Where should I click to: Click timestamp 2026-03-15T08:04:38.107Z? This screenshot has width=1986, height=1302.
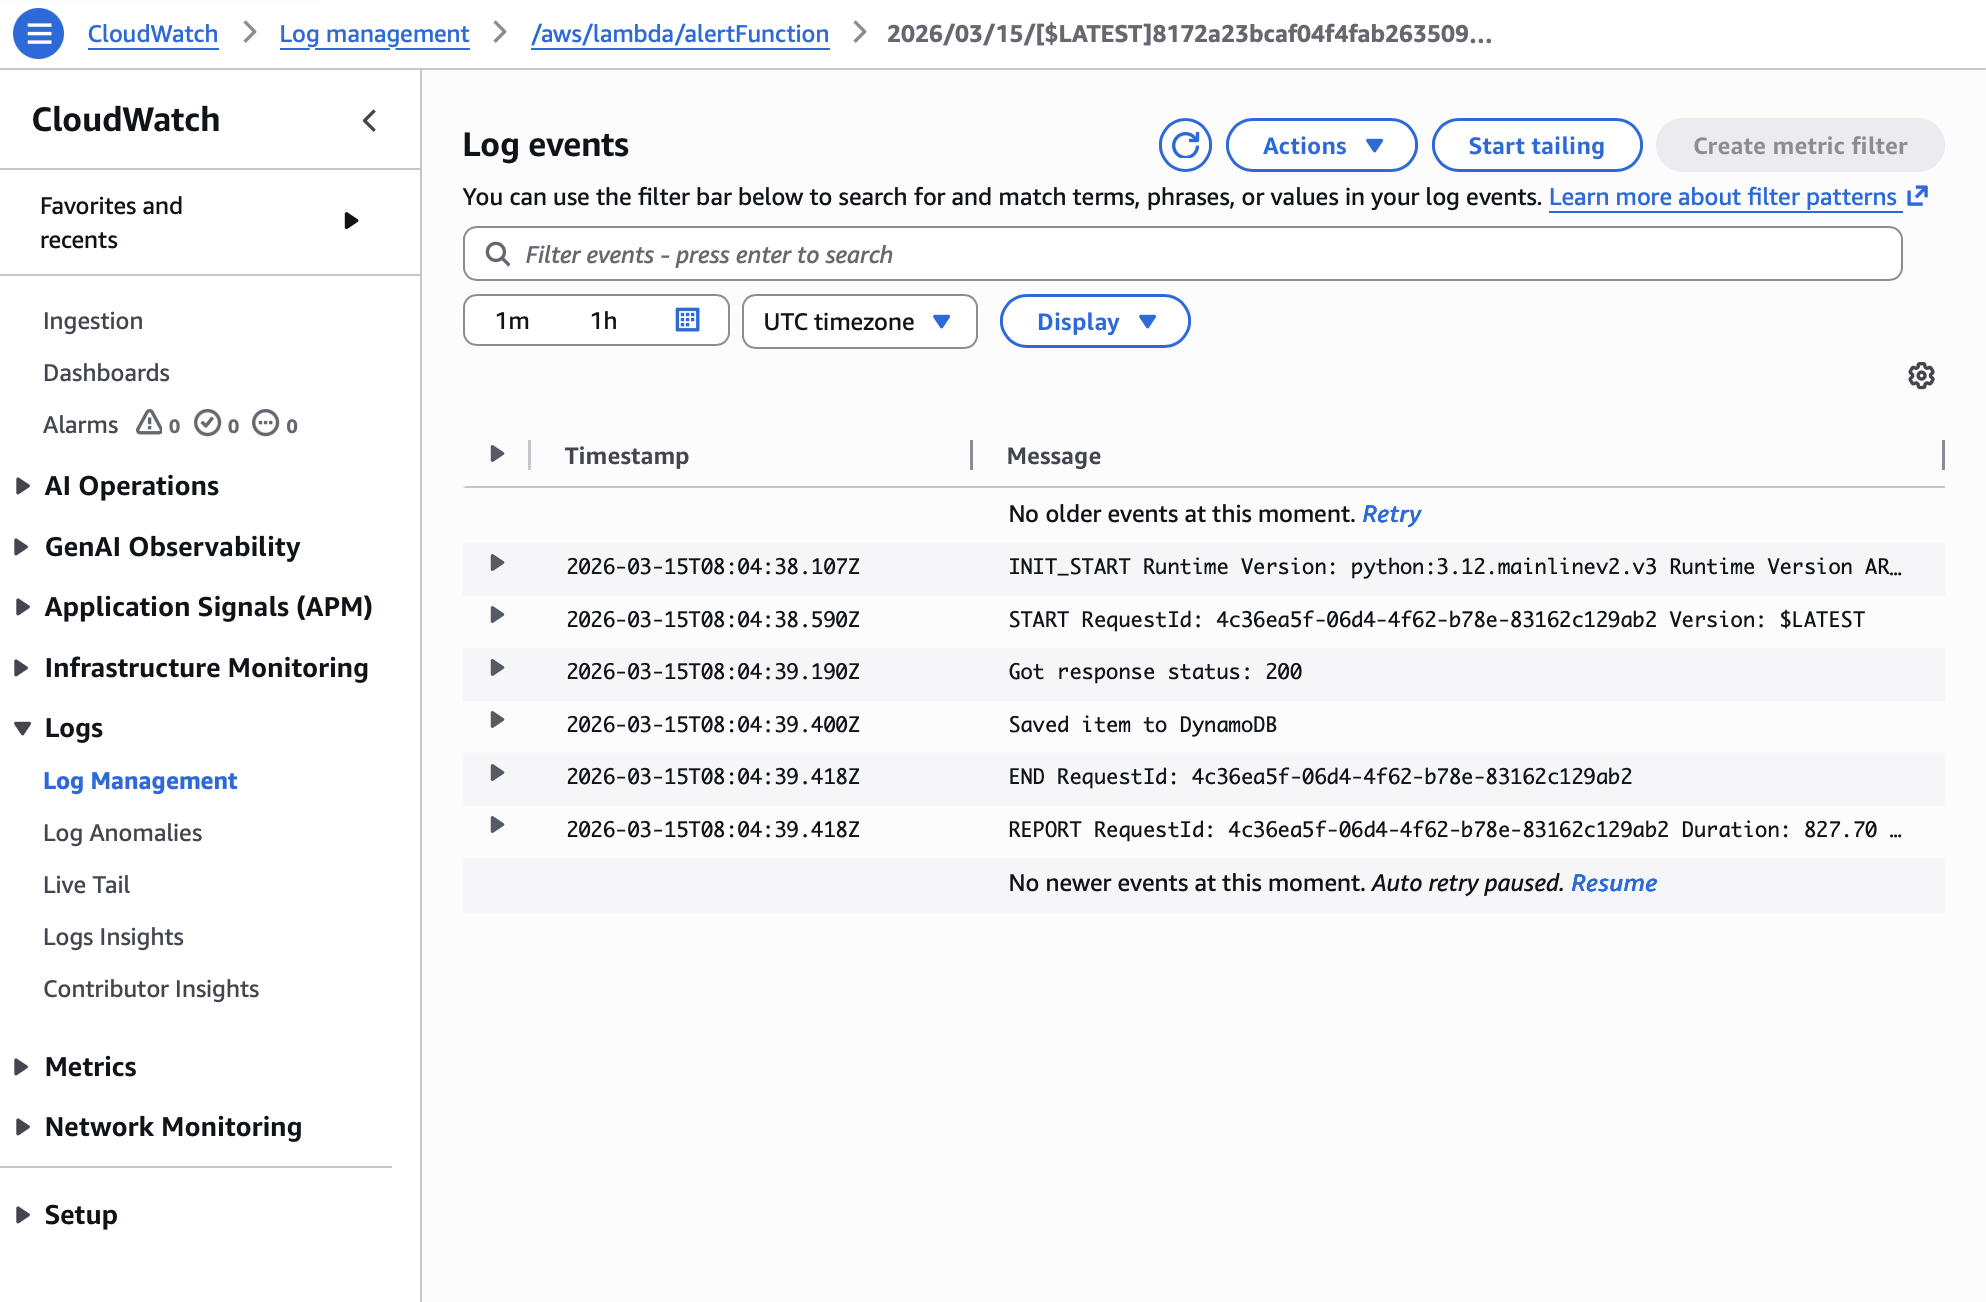coord(713,567)
